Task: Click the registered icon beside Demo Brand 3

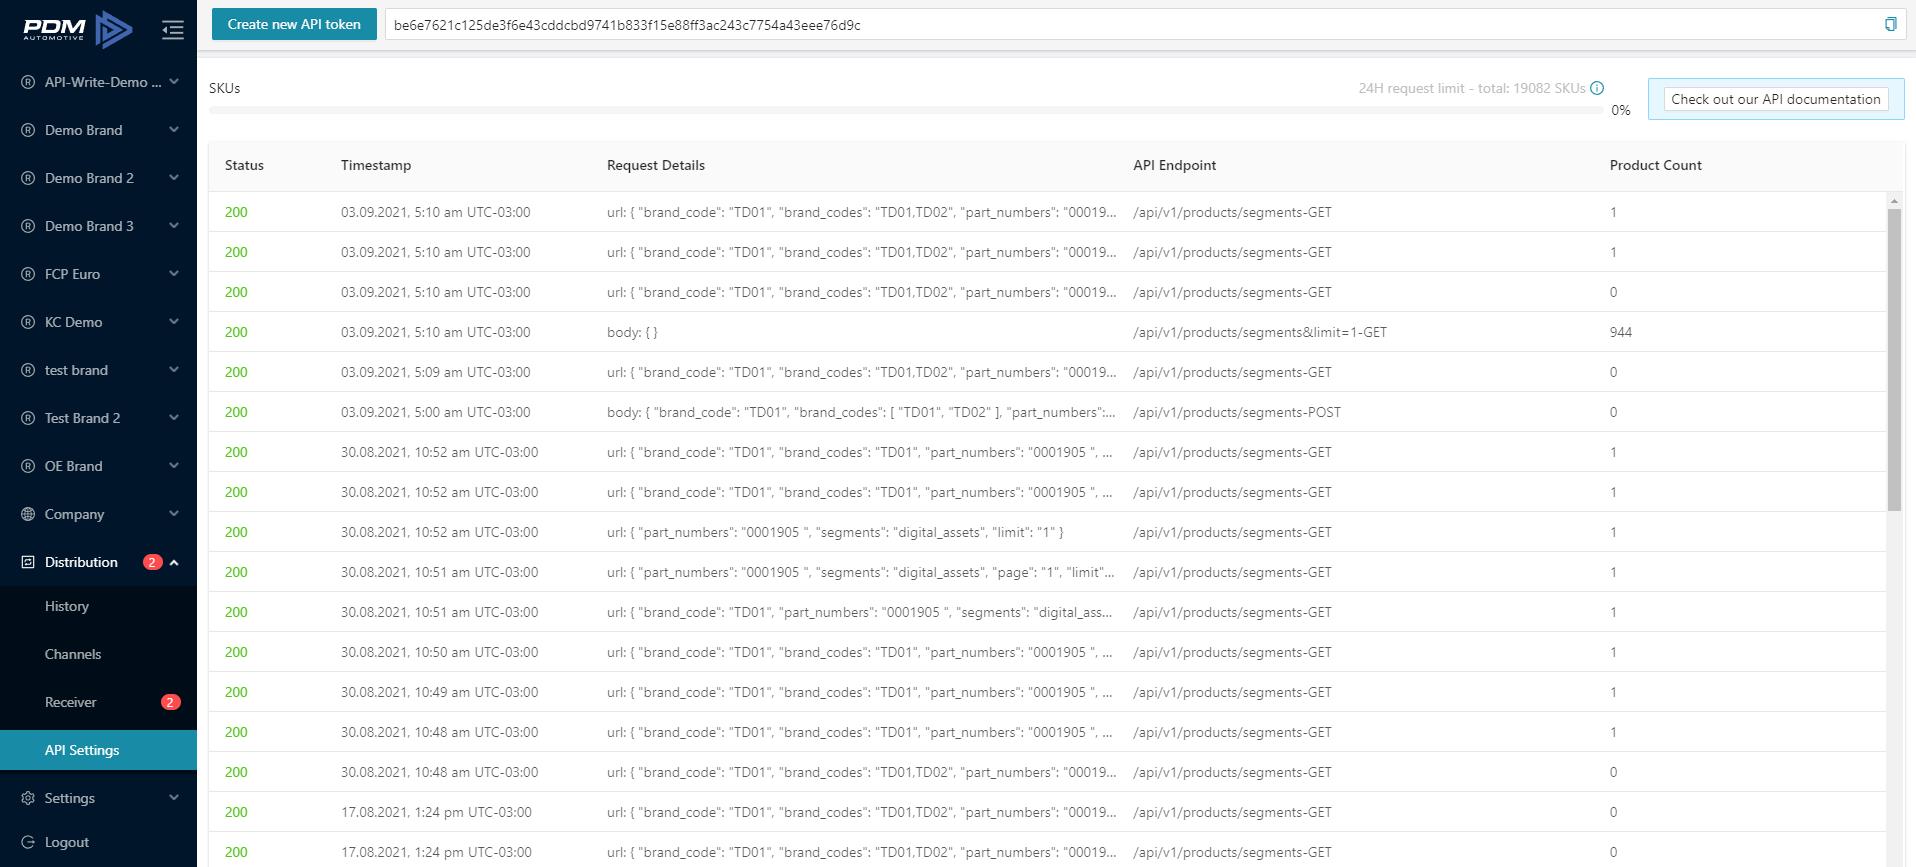Action: coord(28,226)
